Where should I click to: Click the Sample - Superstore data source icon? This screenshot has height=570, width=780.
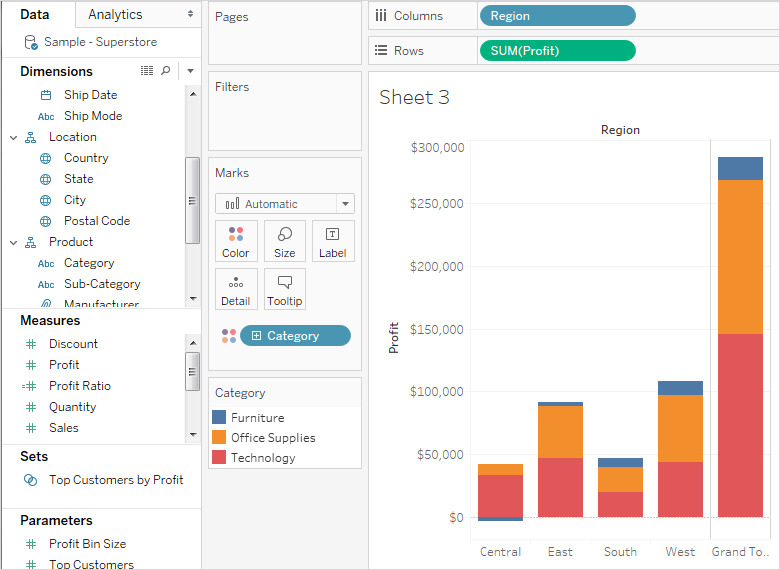pyautogui.click(x=31, y=42)
